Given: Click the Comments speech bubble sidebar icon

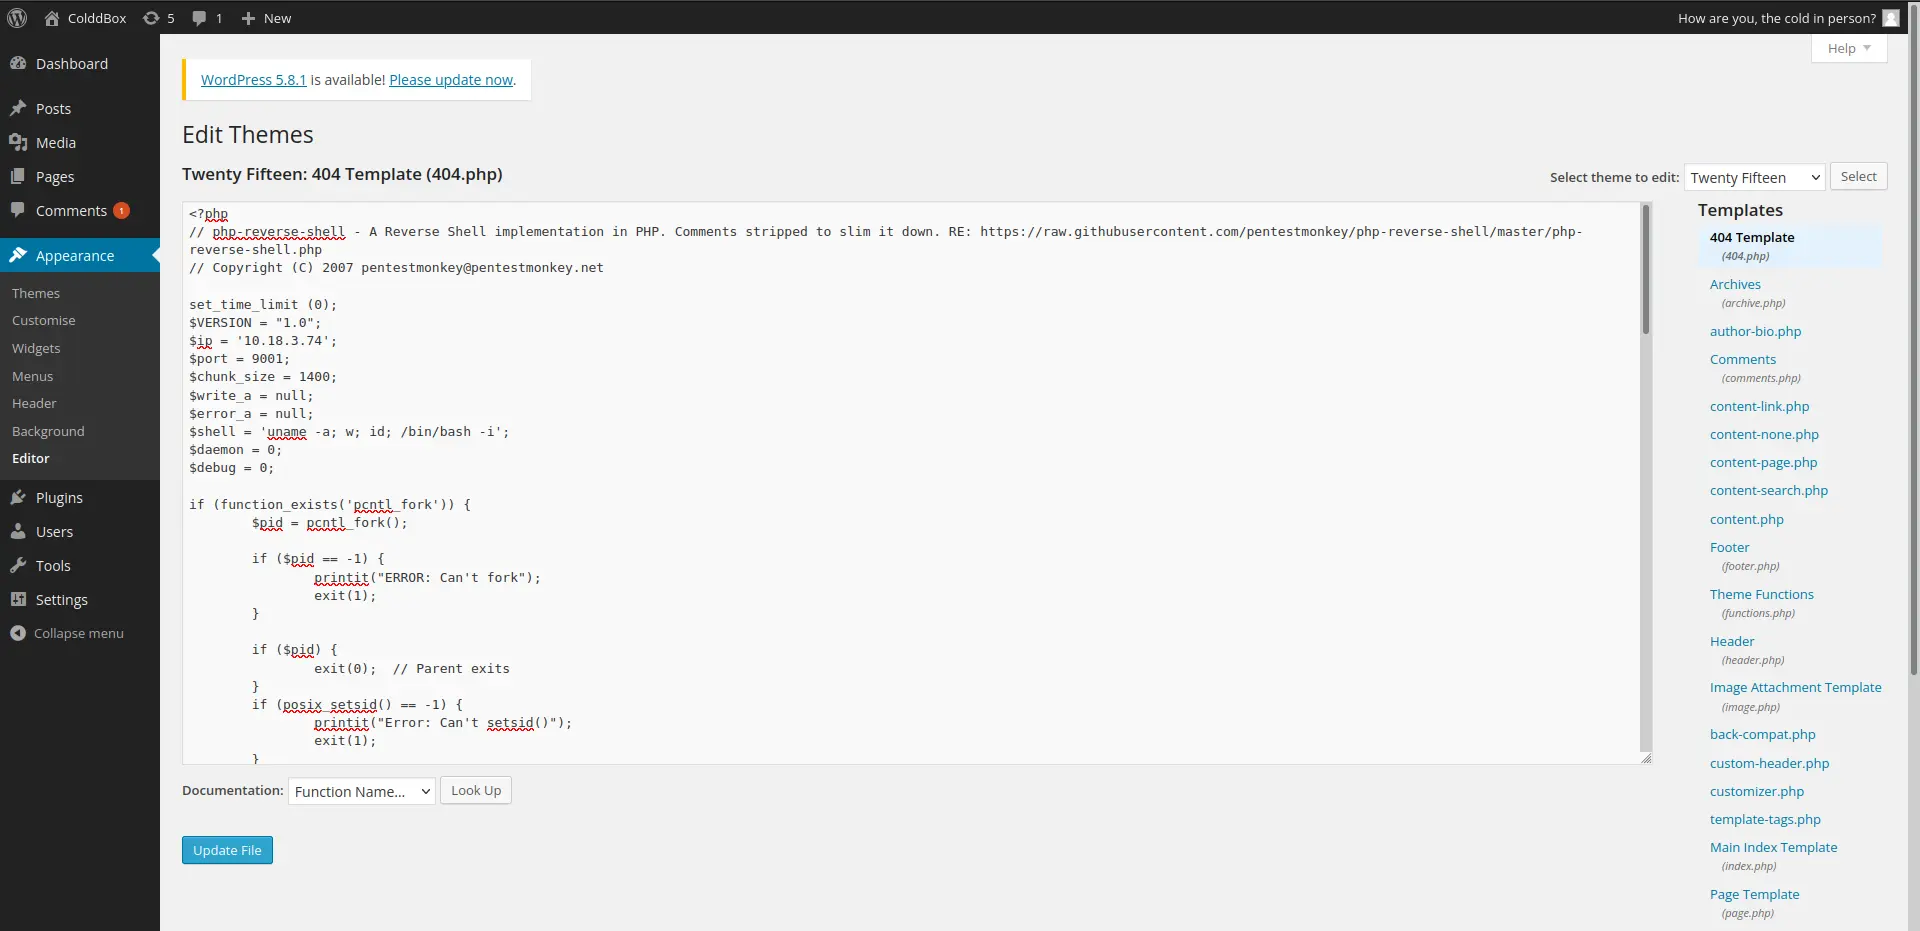Looking at the screenshot, I should click(18, 210).
